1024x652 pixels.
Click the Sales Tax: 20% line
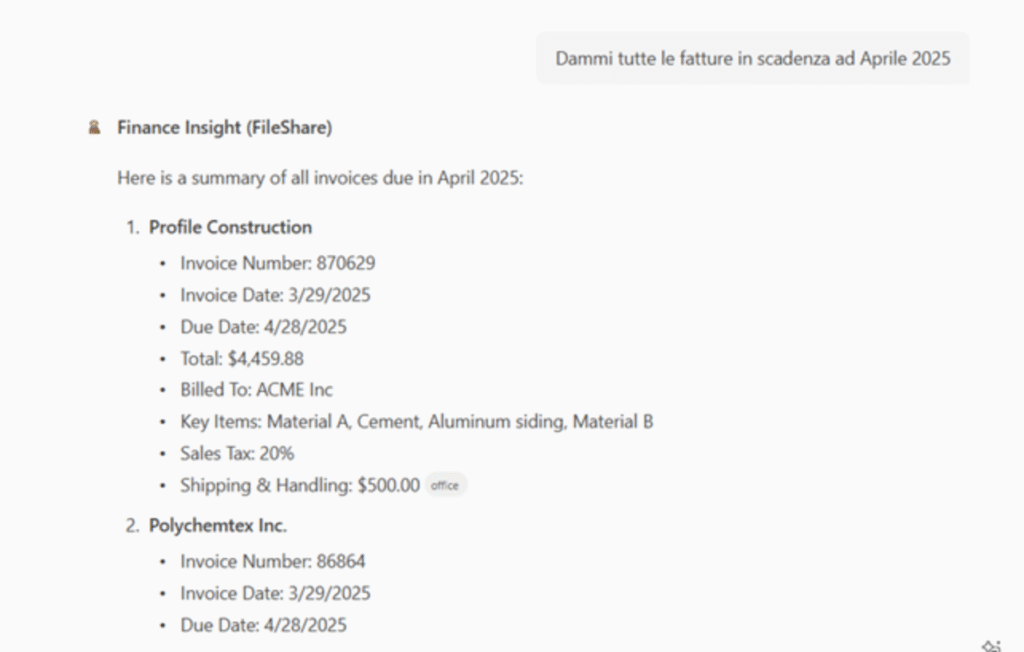237,454
